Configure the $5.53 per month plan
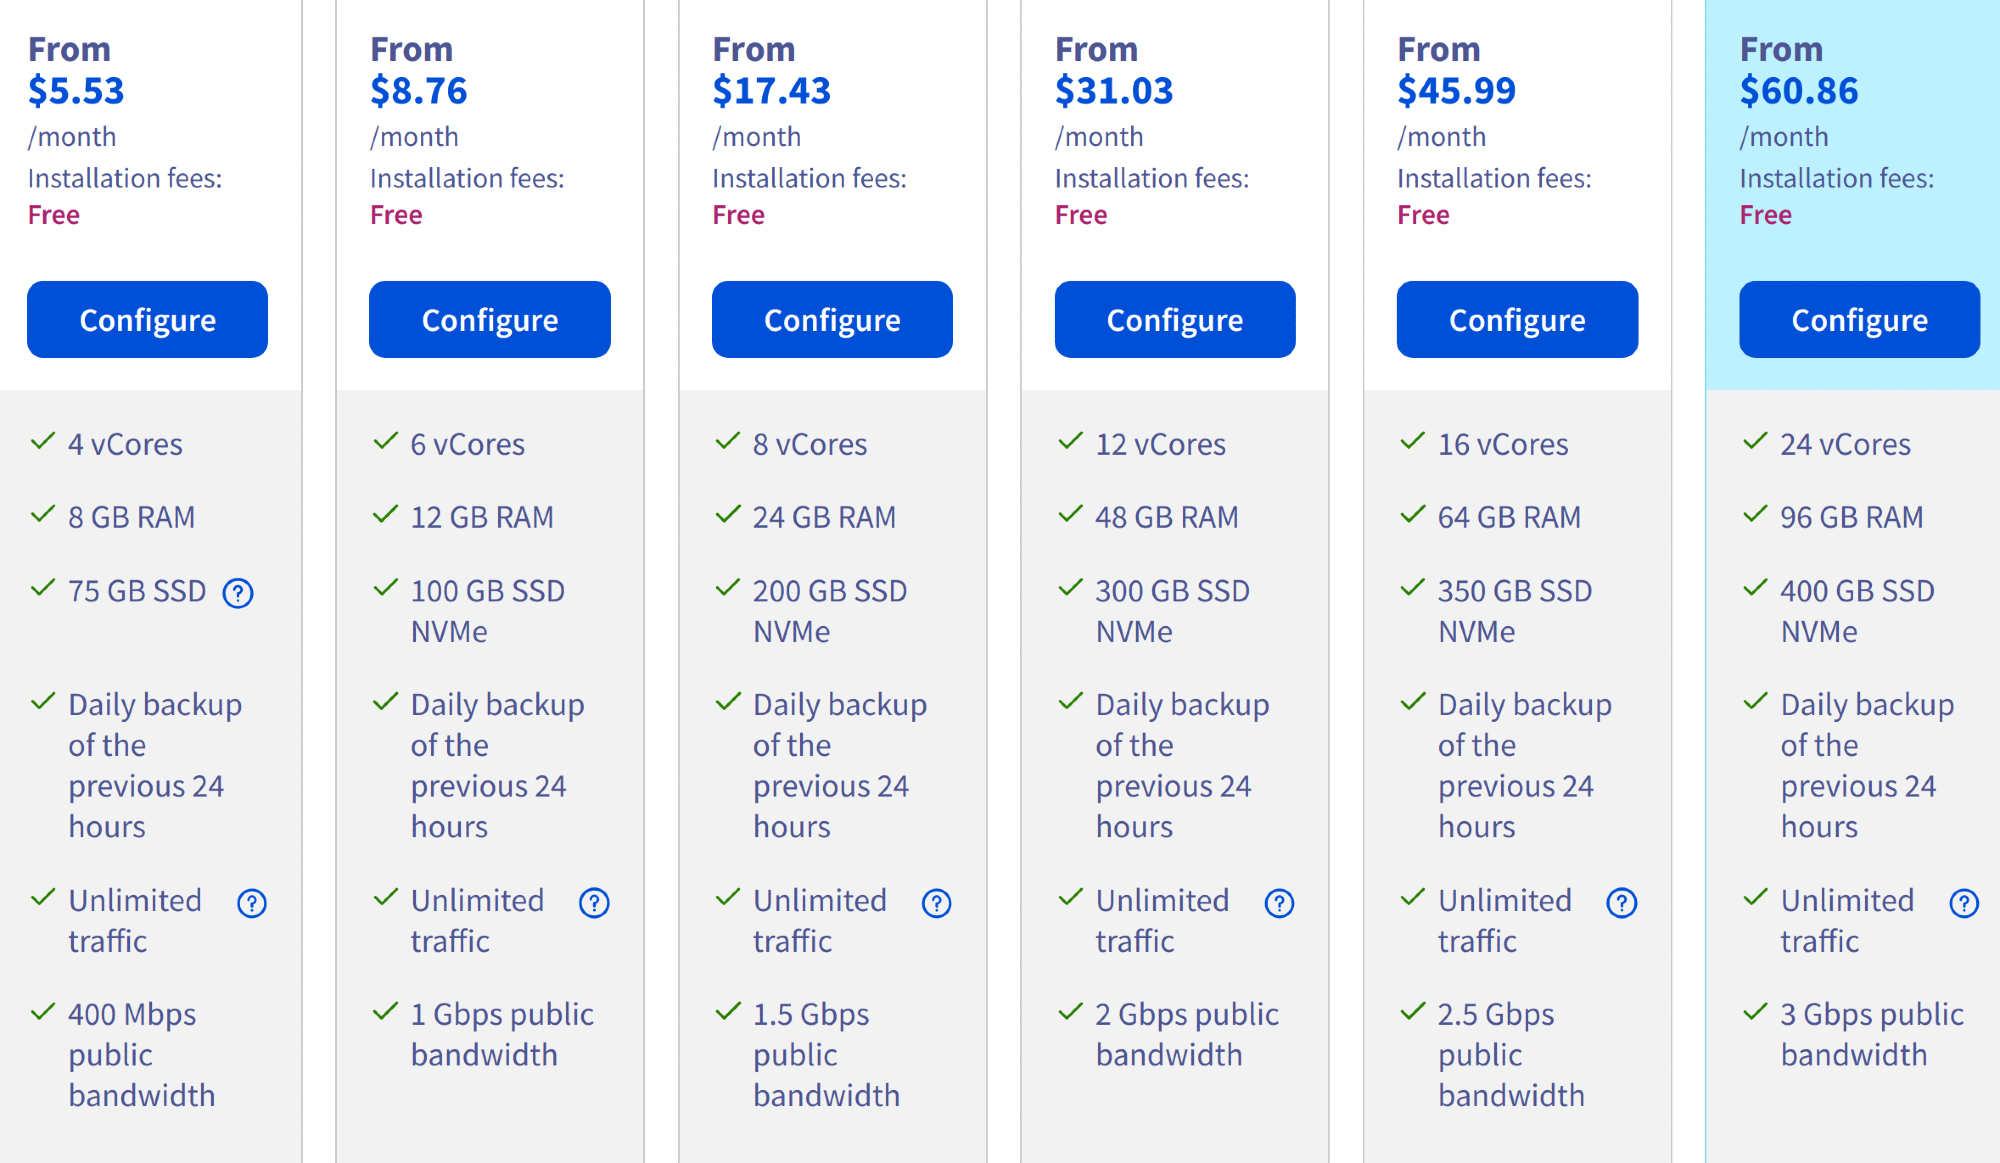2000x1163 pixels. coord(147,320)
